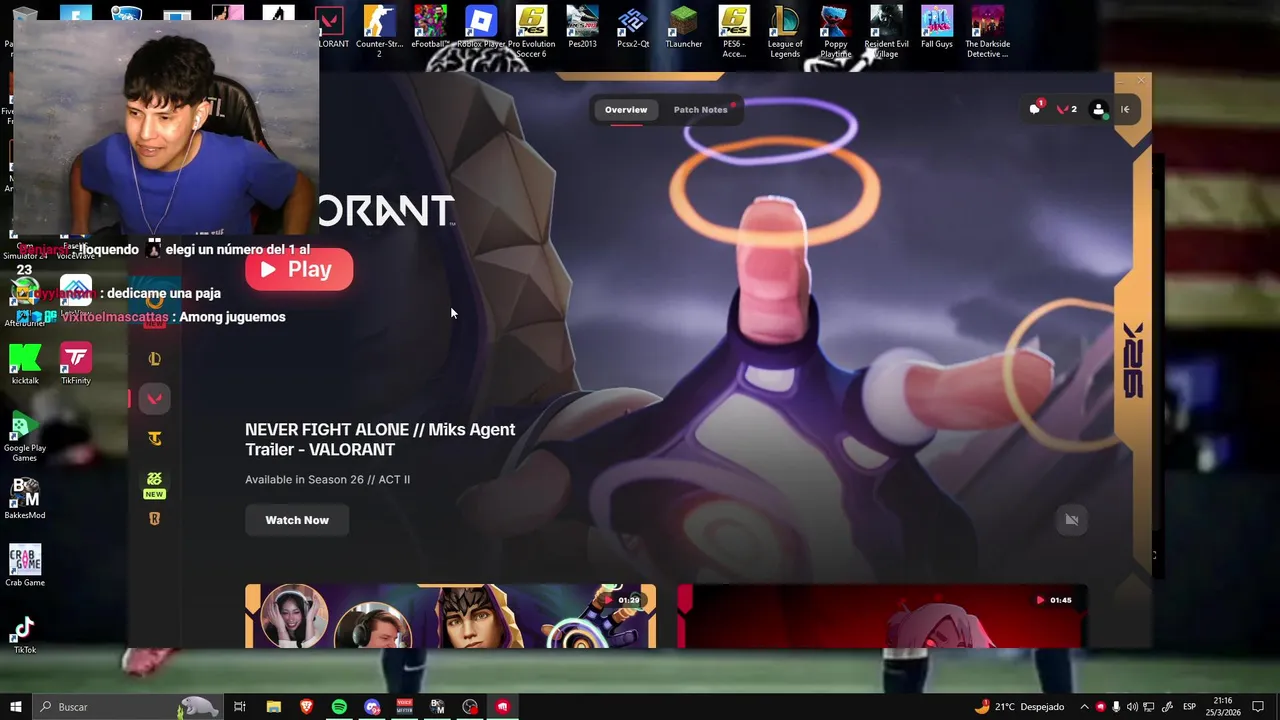Image resolution: width=1280 pixels, height=720 pixels.
Task: Open Google Play Games desktop shortcut
Action: click(x=25, y=437)
